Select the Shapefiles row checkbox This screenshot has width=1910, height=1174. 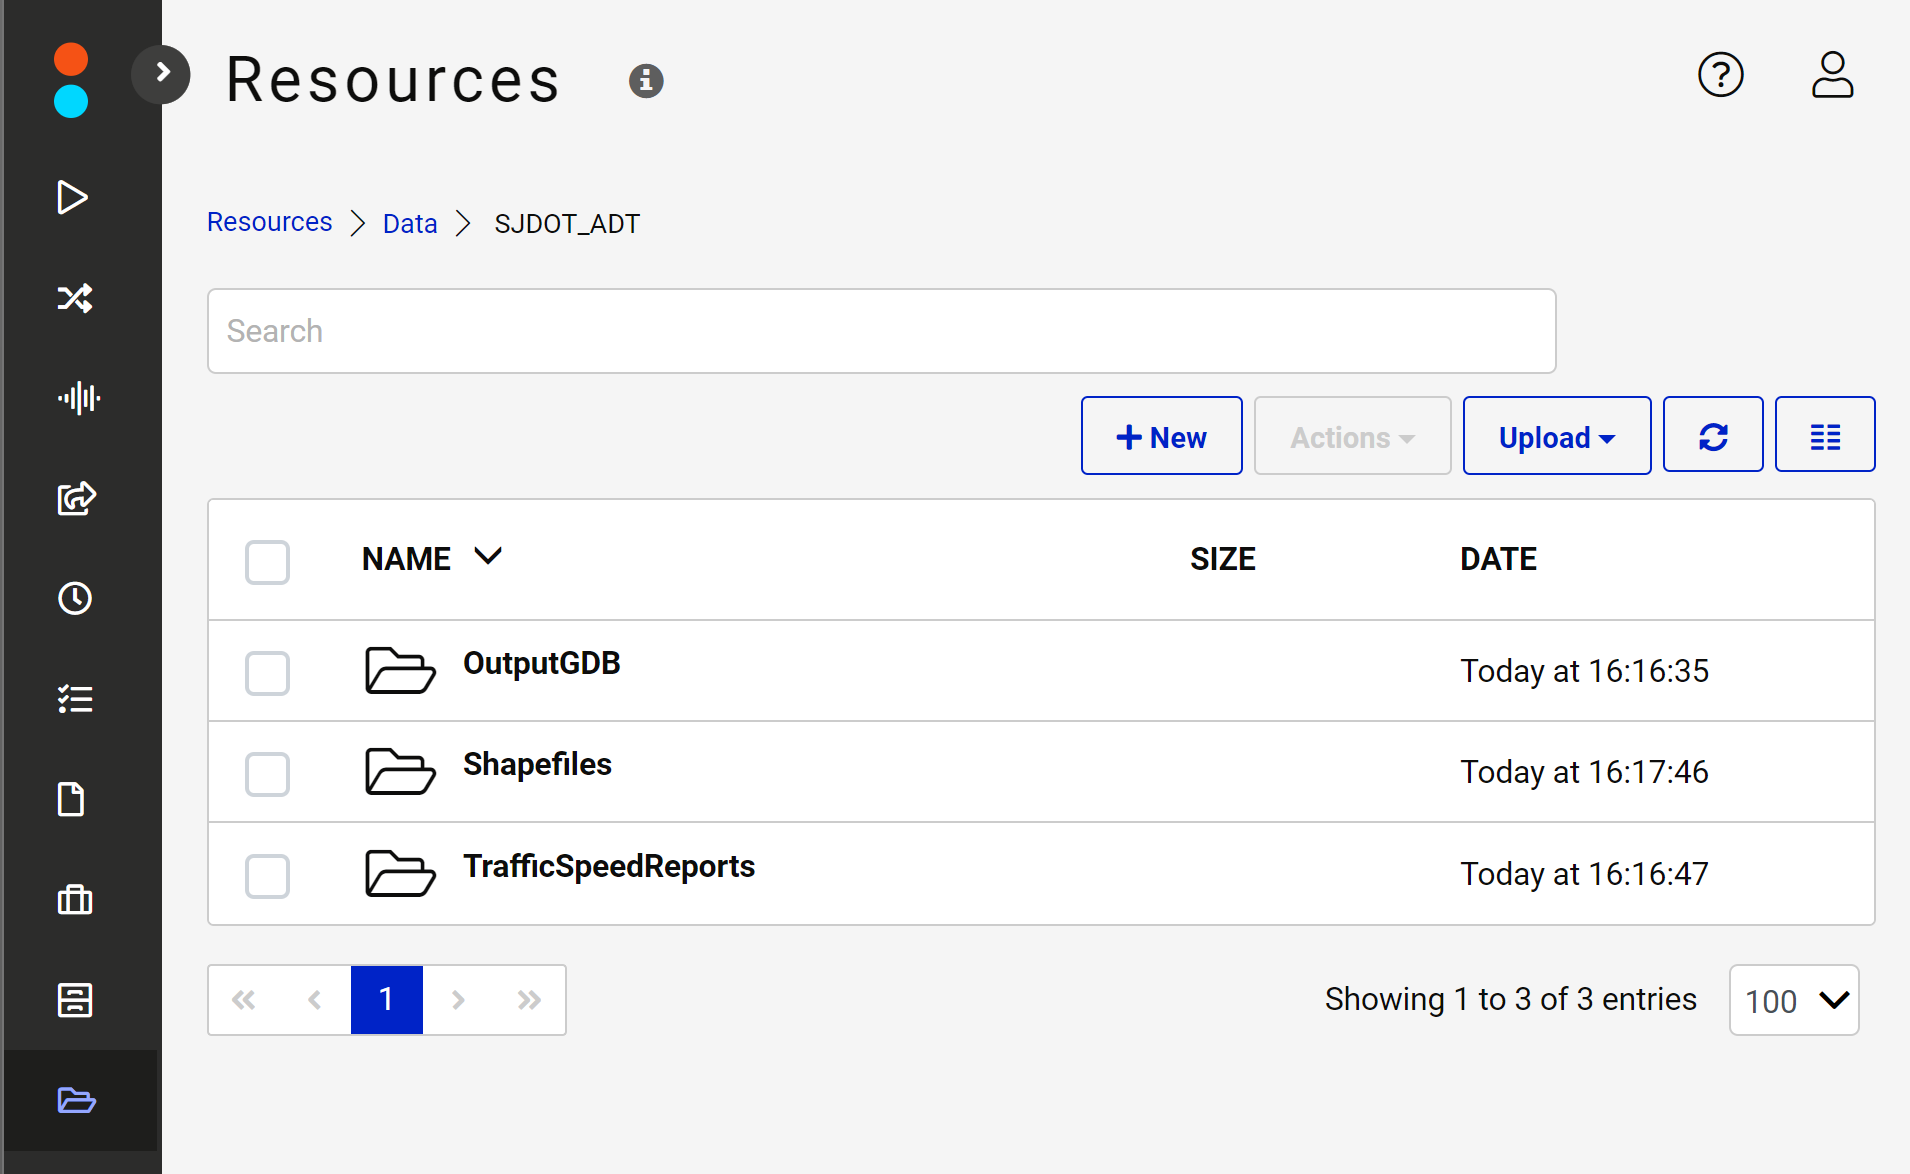point(267,774)
